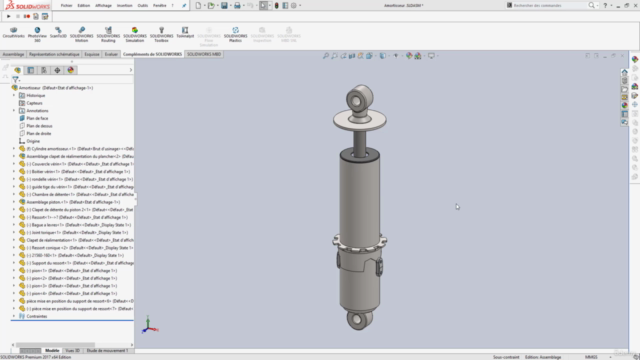Screen dimensions: 640x360
Task: Toggle SOLIDWORKS Simulation add-in
Action: pos(135,34)
